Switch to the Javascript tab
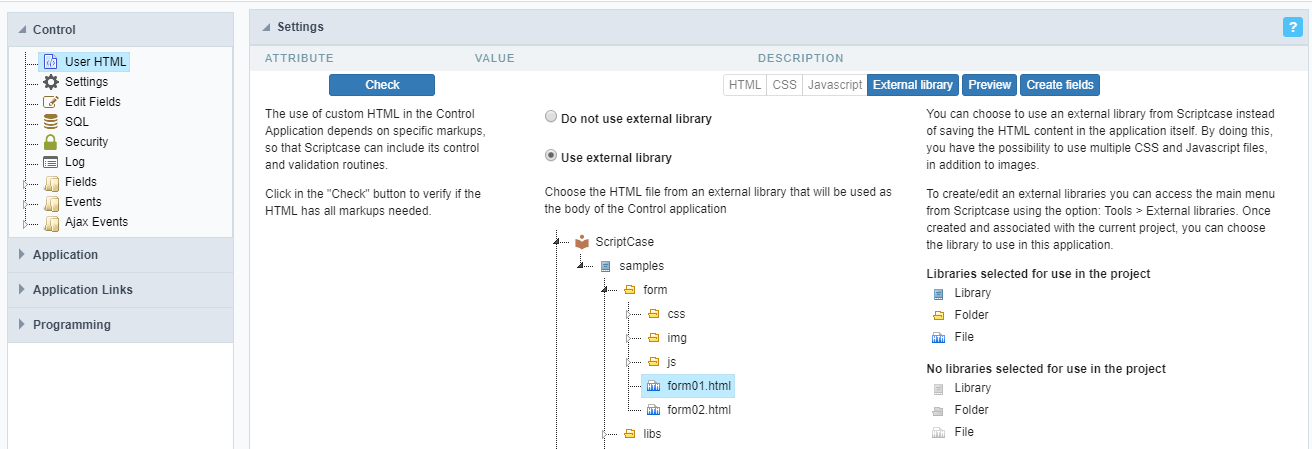Viewport: 1312px width, 449px height. coord(834,85)
